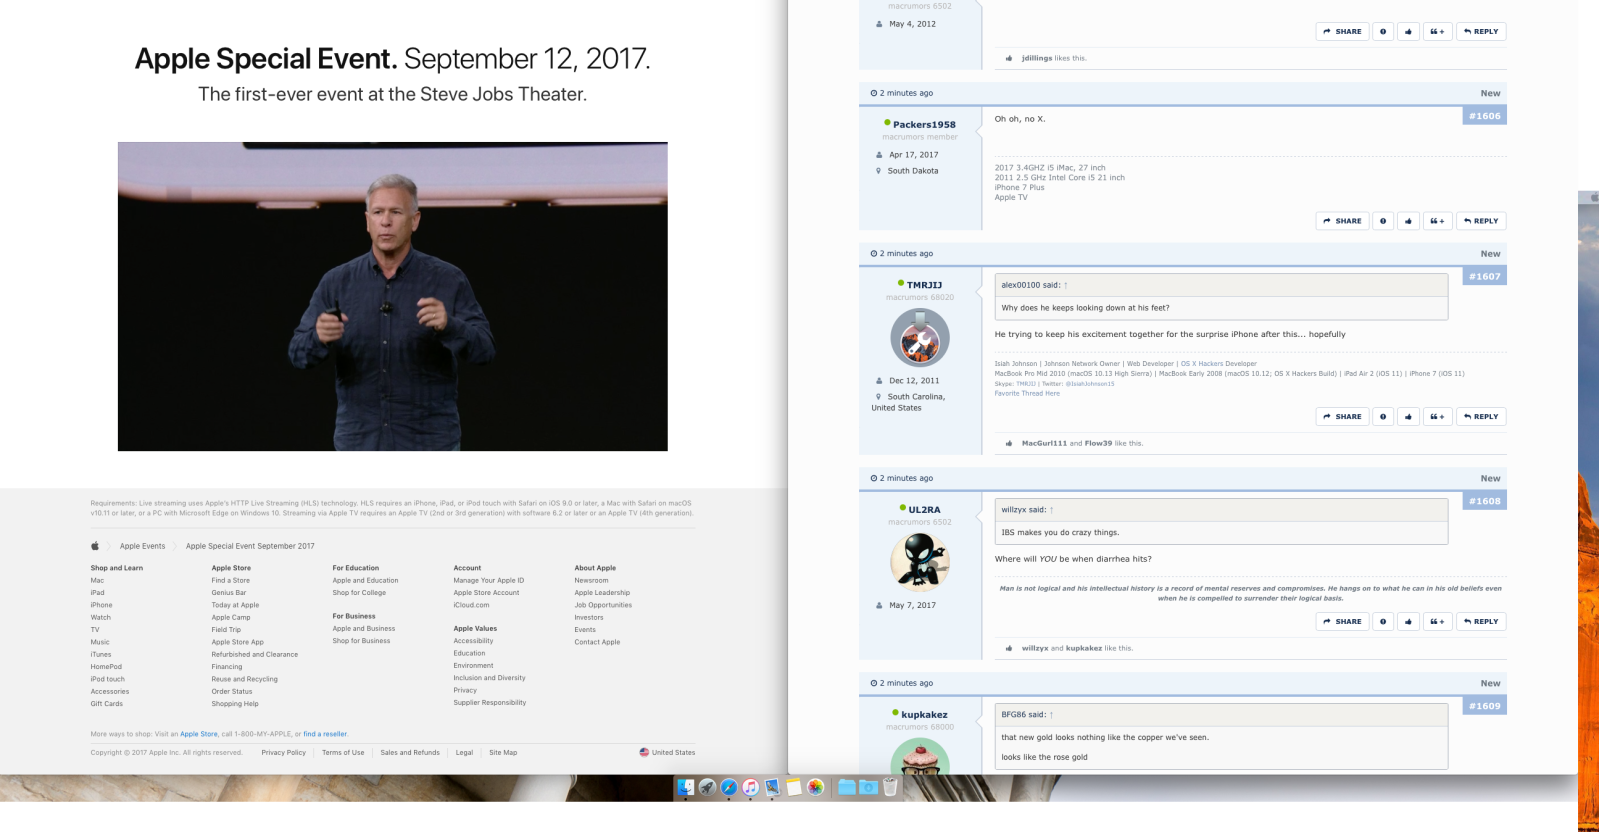Open Privacy Policy footer link
Image resolution: width=1599 pixels, height=832 pixels.
(284, 752)
